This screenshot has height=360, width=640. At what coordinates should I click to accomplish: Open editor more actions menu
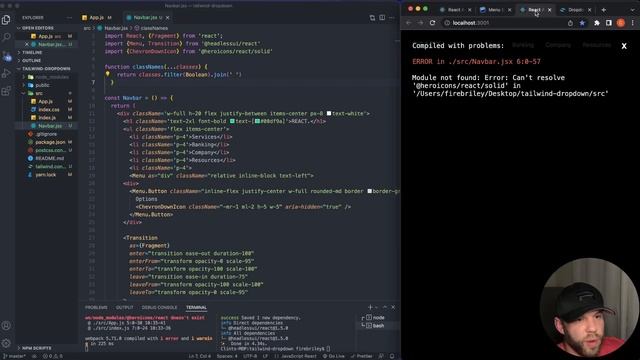coord(392,18)
